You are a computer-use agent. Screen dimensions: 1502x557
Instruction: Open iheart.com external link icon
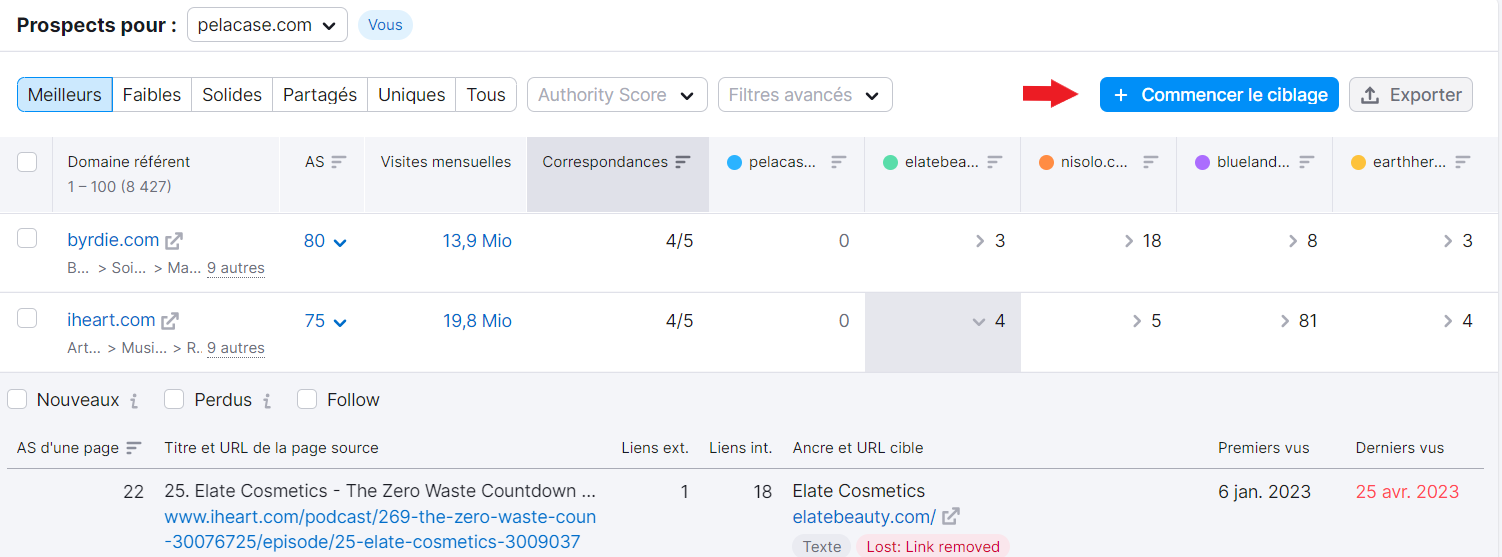[170, 321]
